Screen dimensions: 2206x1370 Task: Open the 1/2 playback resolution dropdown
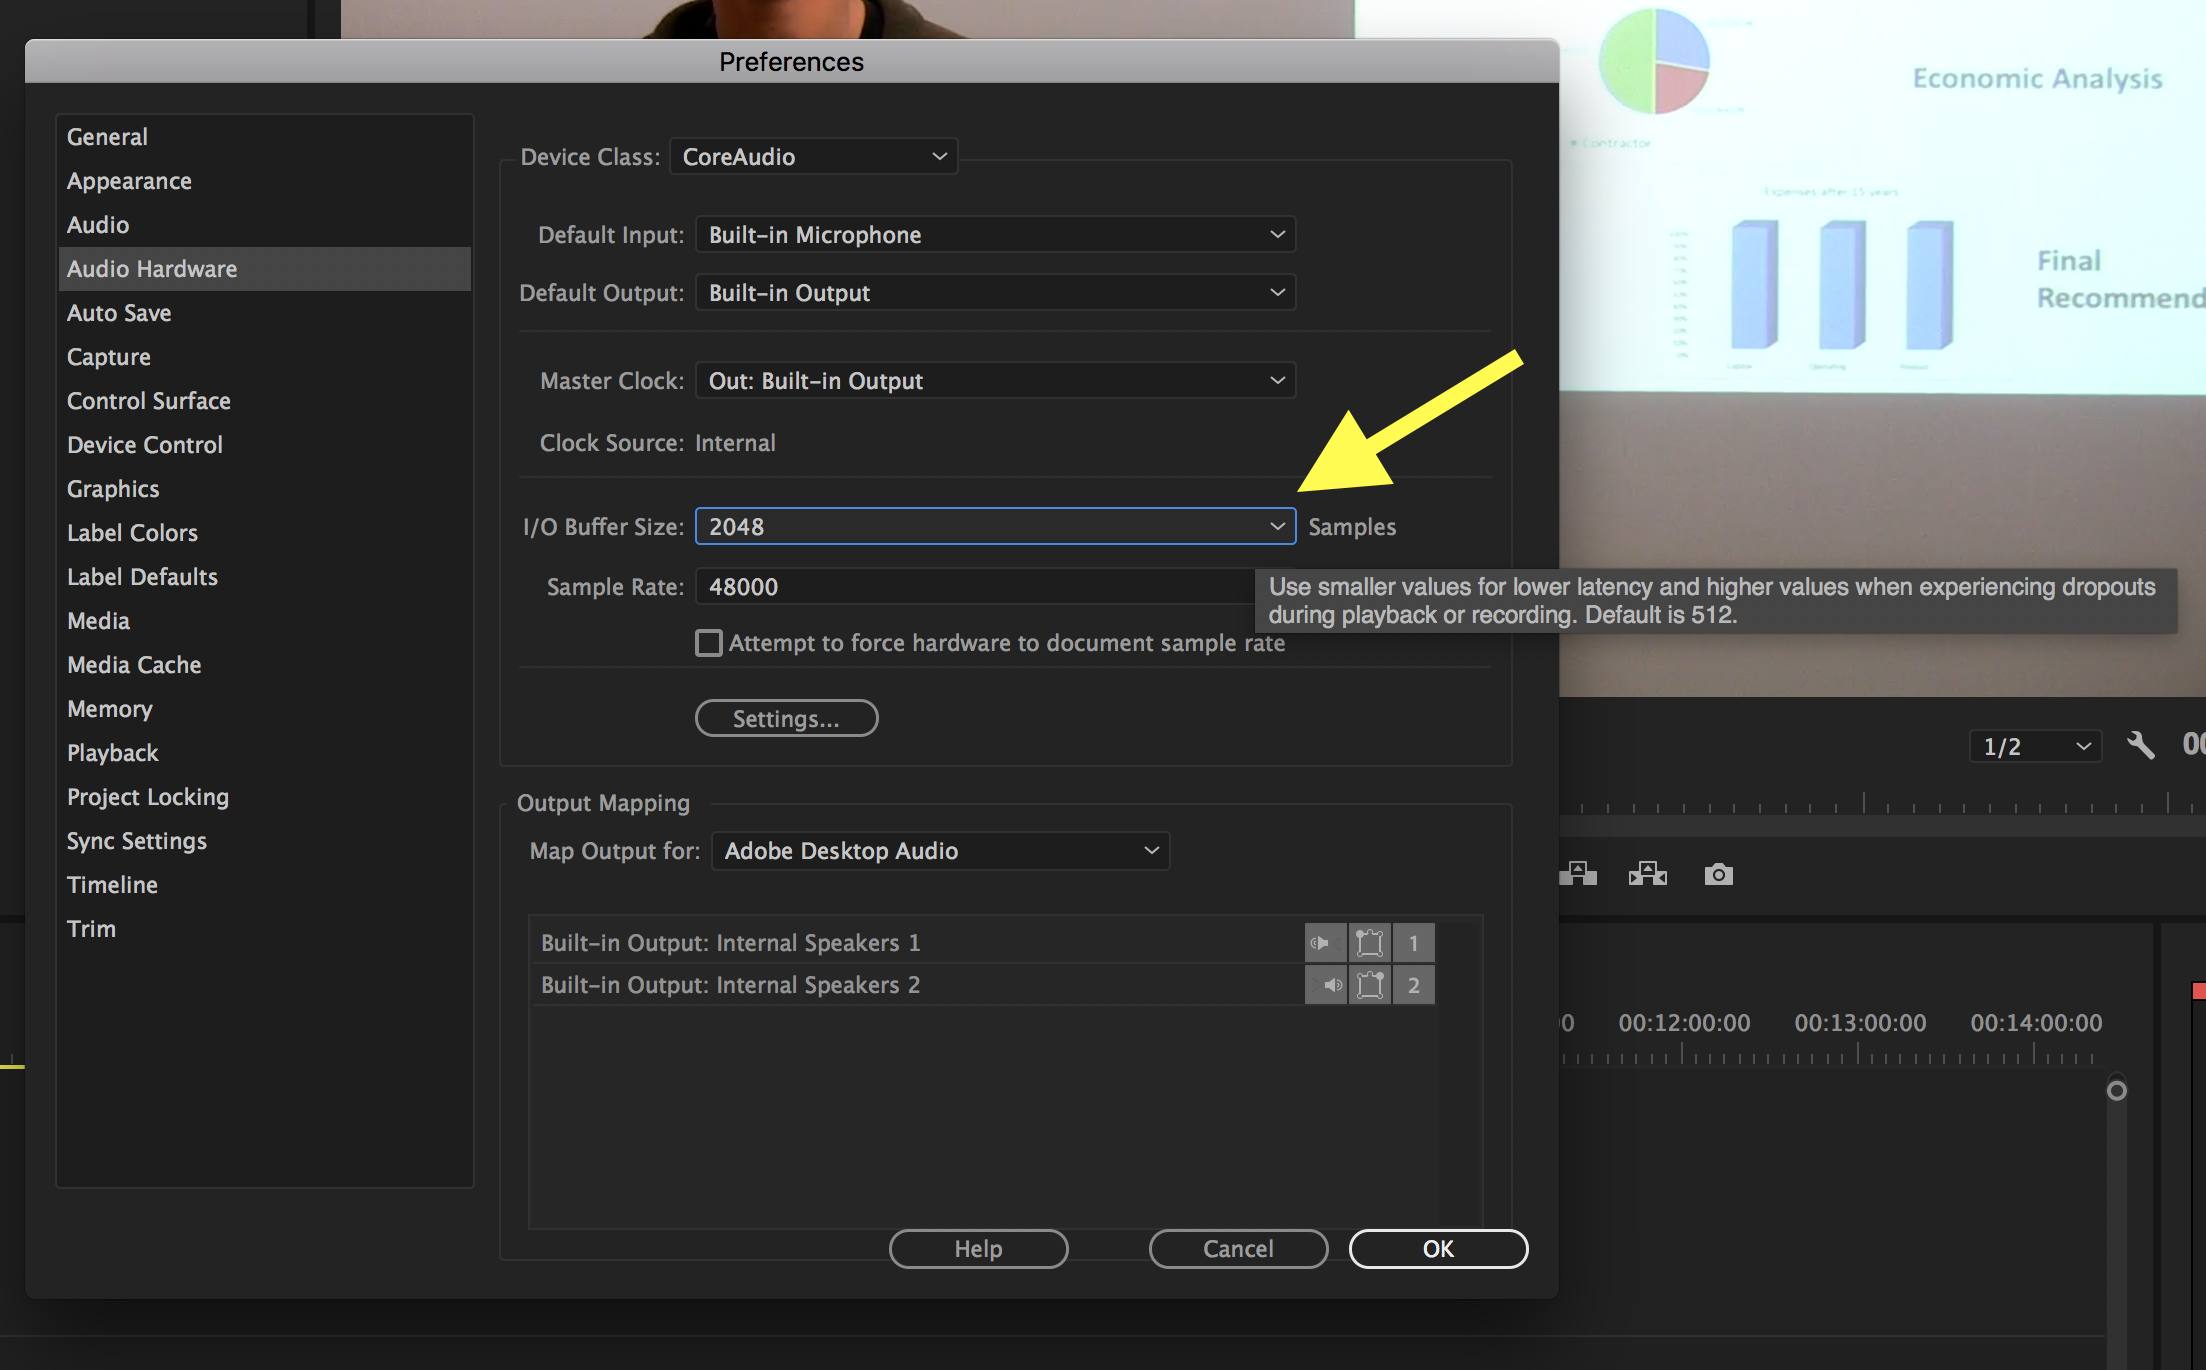pyautogui.click(x=2035, y=747)
